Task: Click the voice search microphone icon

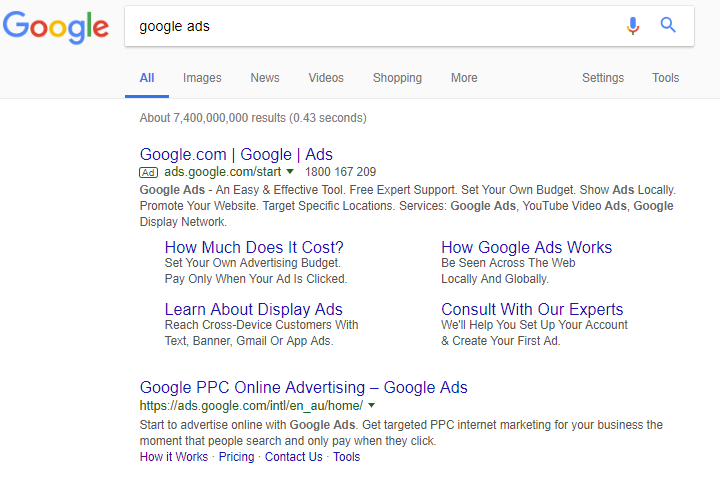Action: tap(632, 26)
